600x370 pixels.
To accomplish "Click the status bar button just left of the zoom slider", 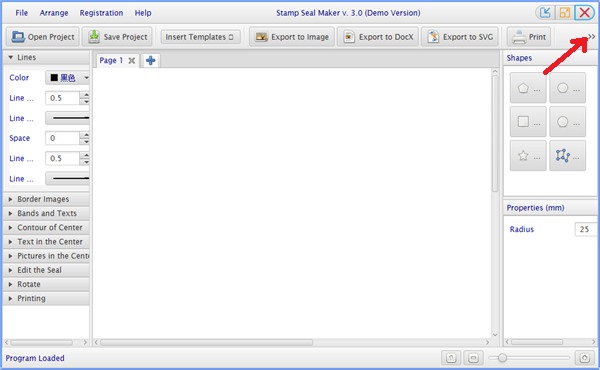I will (473, 358).
